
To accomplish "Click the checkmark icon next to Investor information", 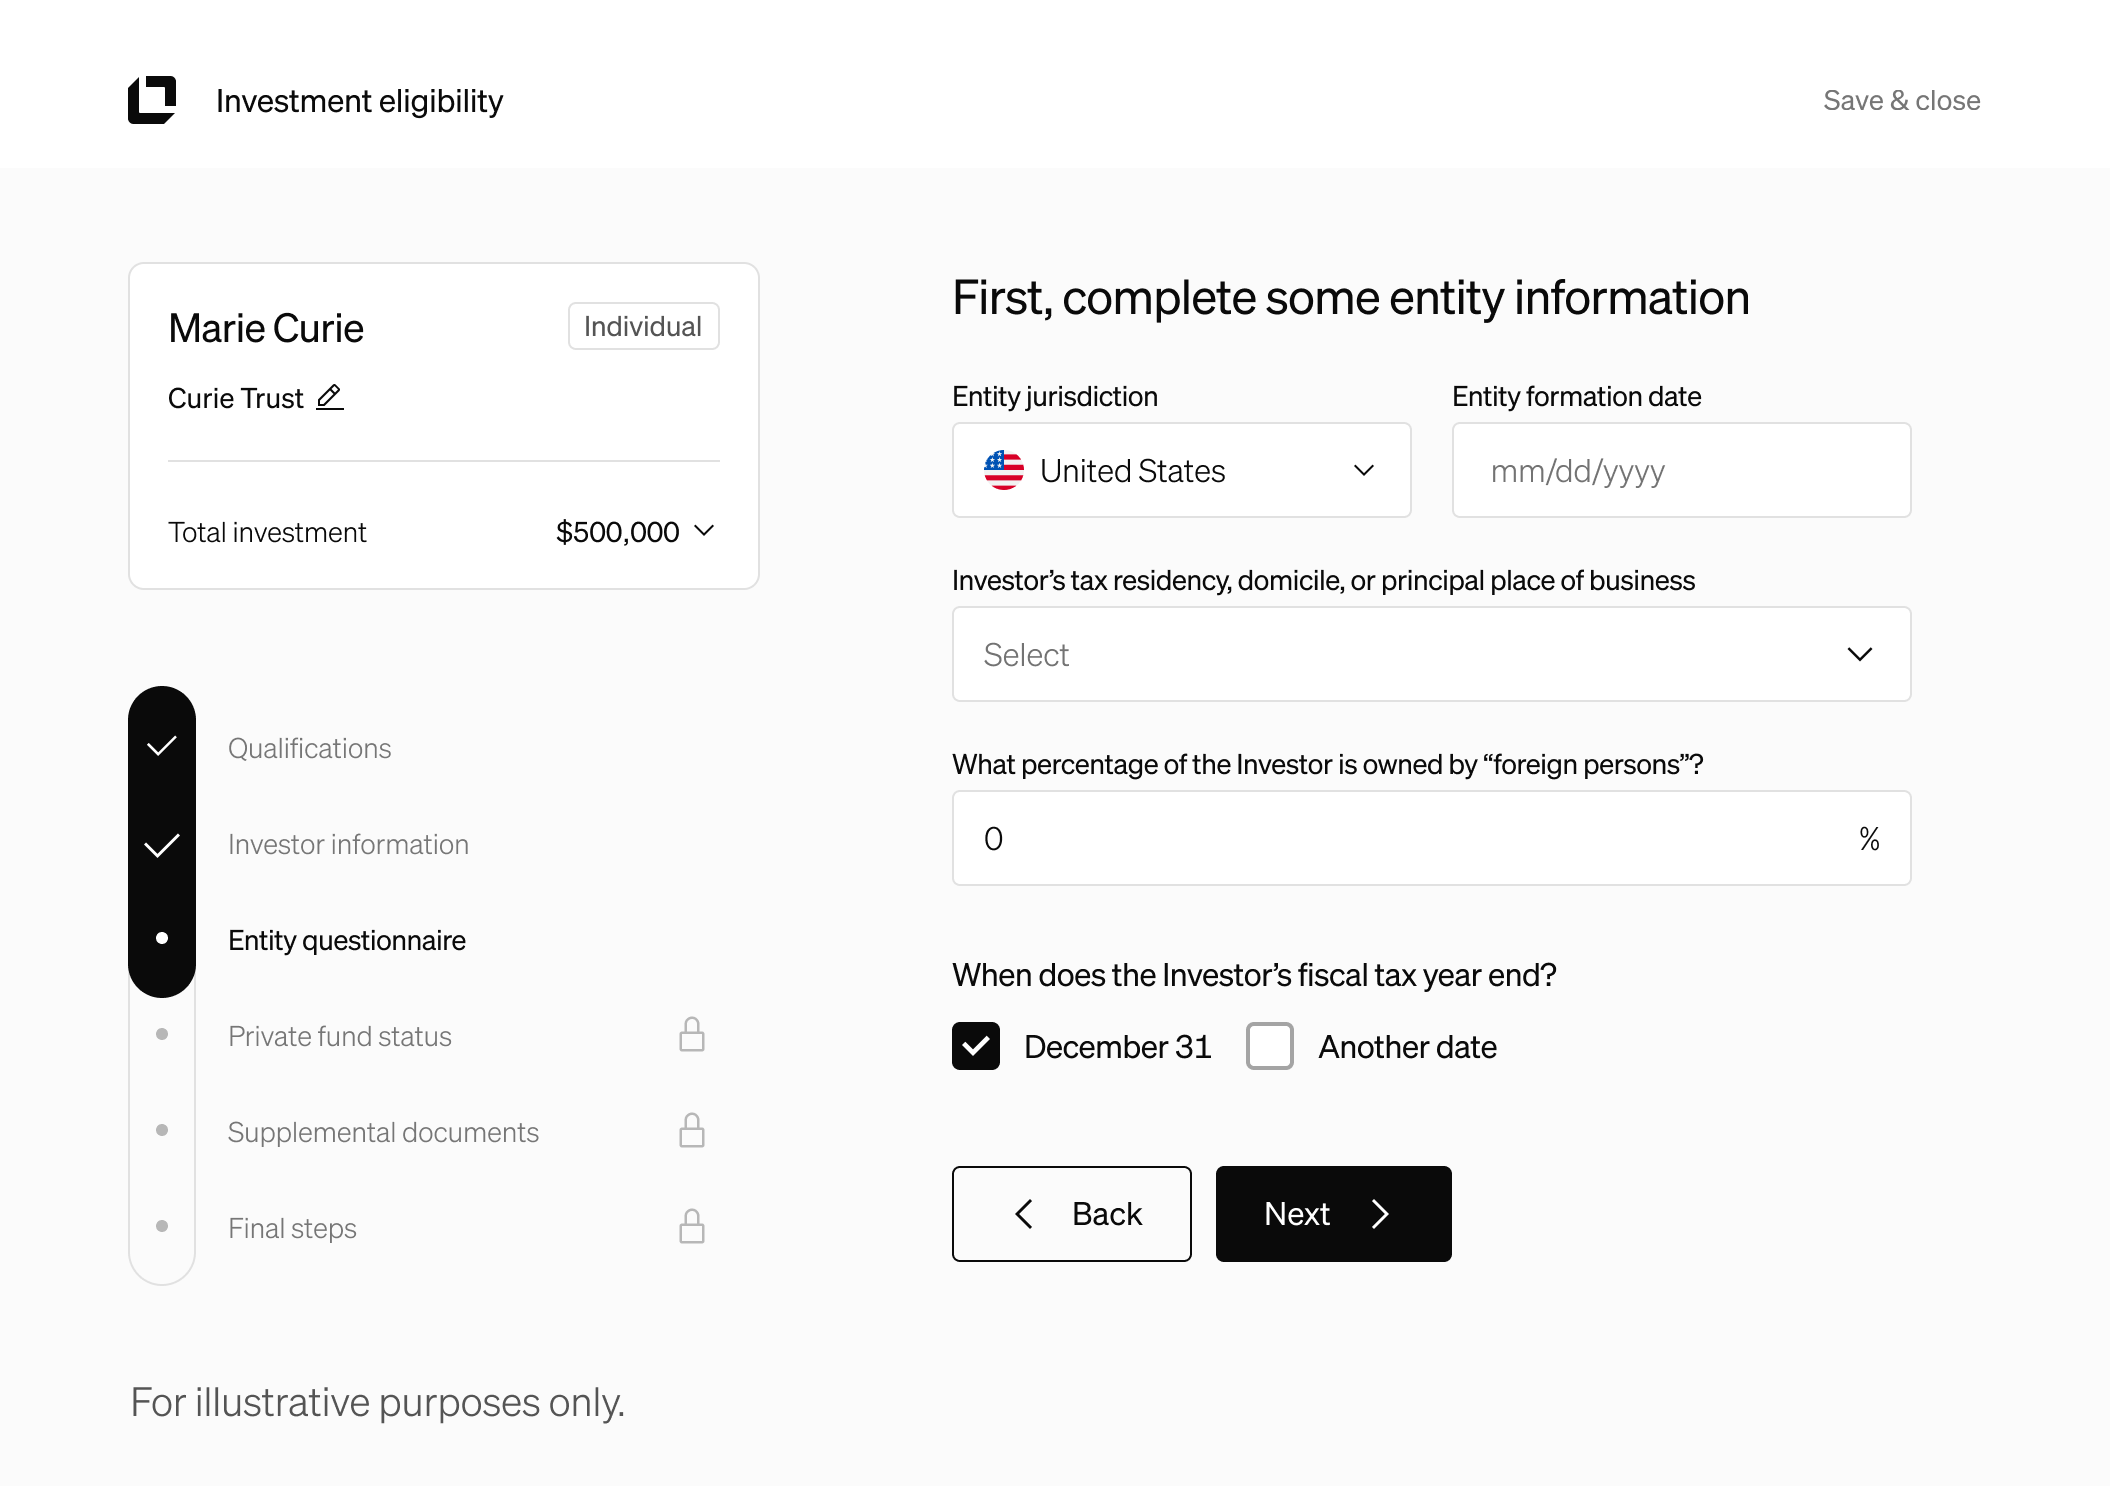I will pyautogui.click(x=162, y=845).
